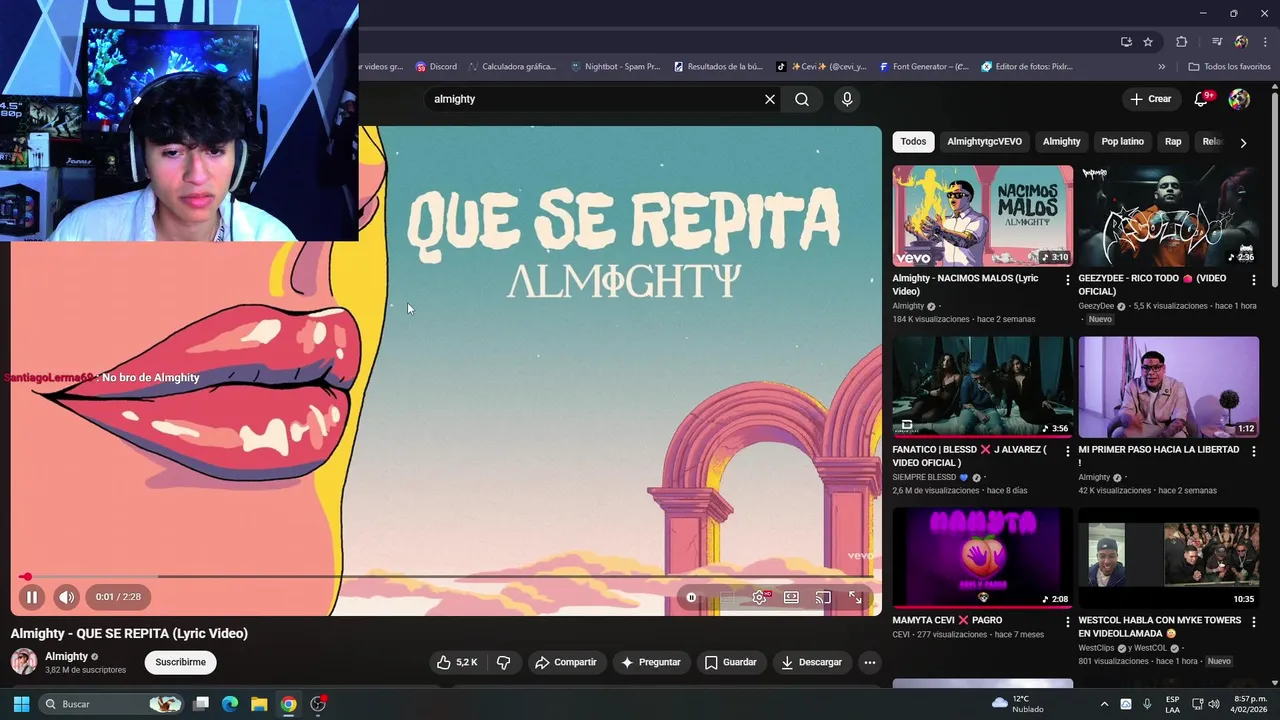Screen dimensions: 1280x720
Task: Select the Pop latino chip
Action: (1122, 142)
